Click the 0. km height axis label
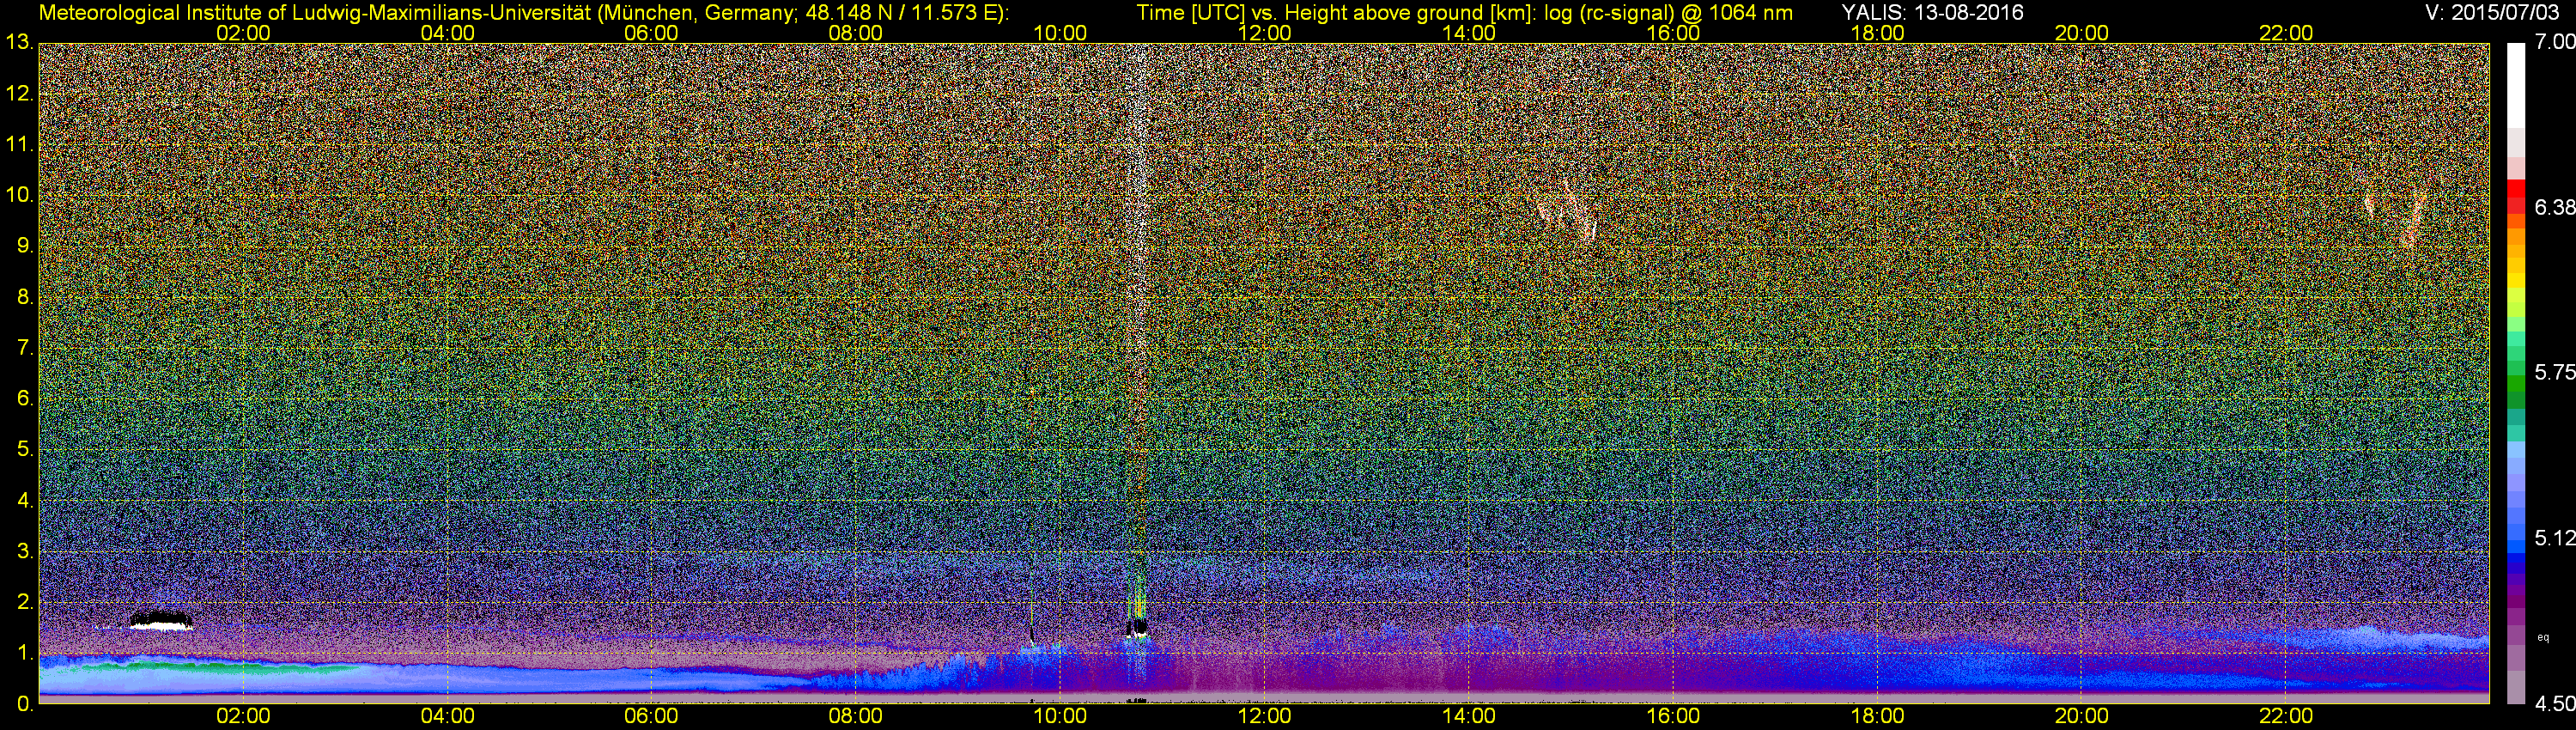This screenshot has width=2576, height=730. (x=24, y=704)
